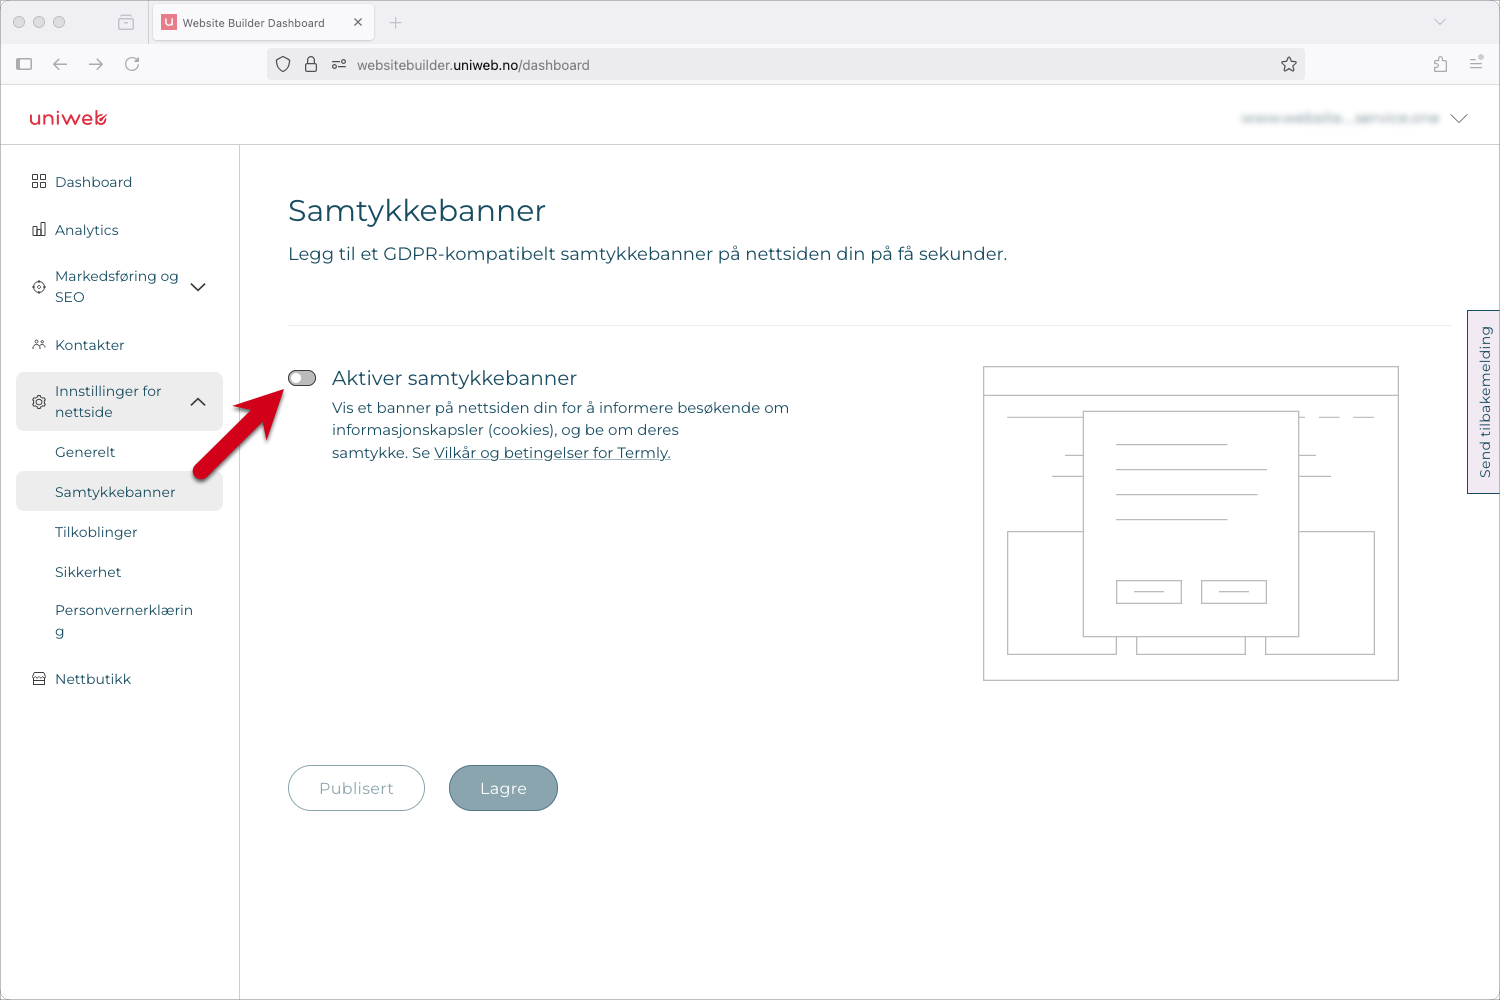Open Vilkår og betingelser for Termly link
This screenshot has width=1500, height=1000.
point(552,453)
